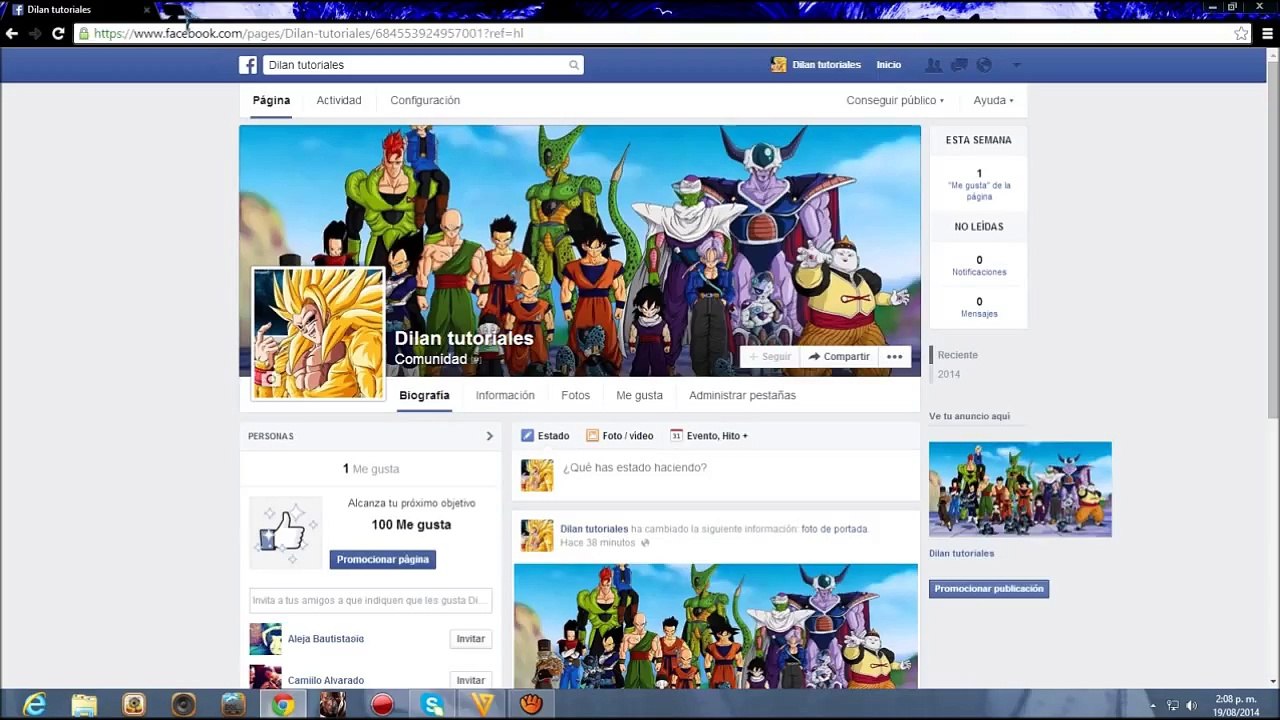This screenshot has width=1280, height=720.
Task: Invite Camillo Alvarado to like the page
Action: coord(471,681)
